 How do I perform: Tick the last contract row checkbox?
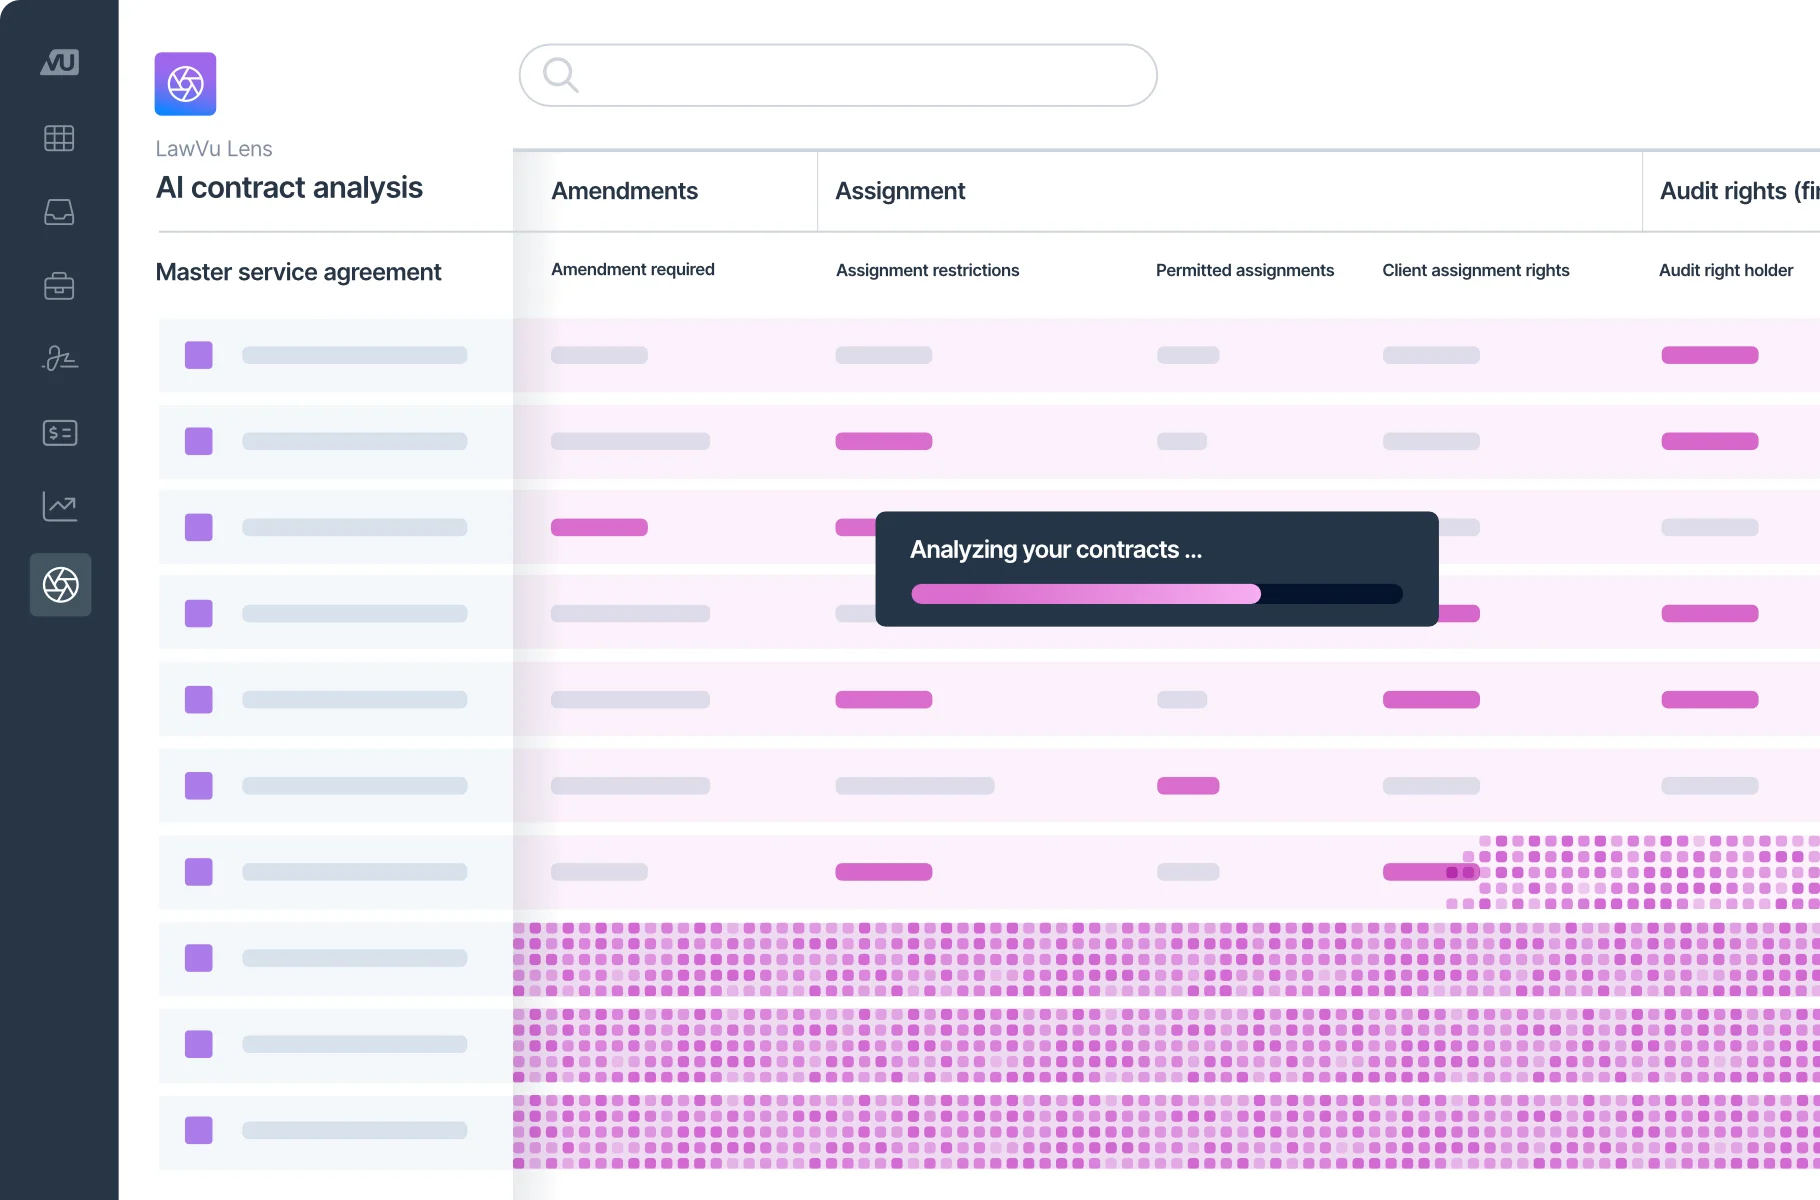[198, 1130]
